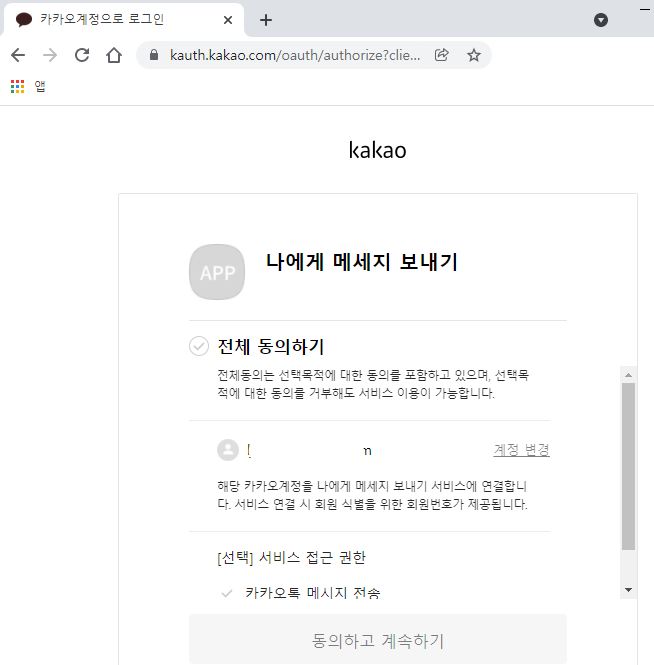The height and width of the screenshot is (665, 654).
Task: Bookmark this page with the star
Action: (x=474, y=55)
